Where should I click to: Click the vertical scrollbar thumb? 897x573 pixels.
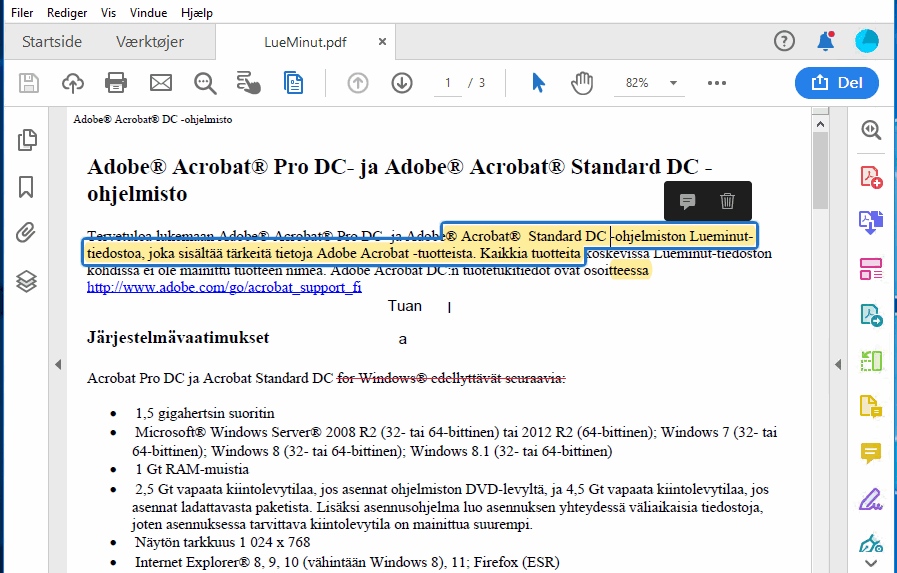point(820,170)
